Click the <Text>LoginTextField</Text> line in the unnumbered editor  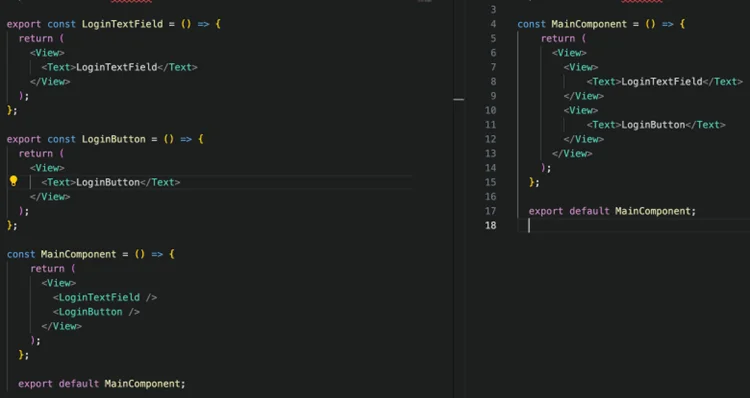tap(119, 67)
